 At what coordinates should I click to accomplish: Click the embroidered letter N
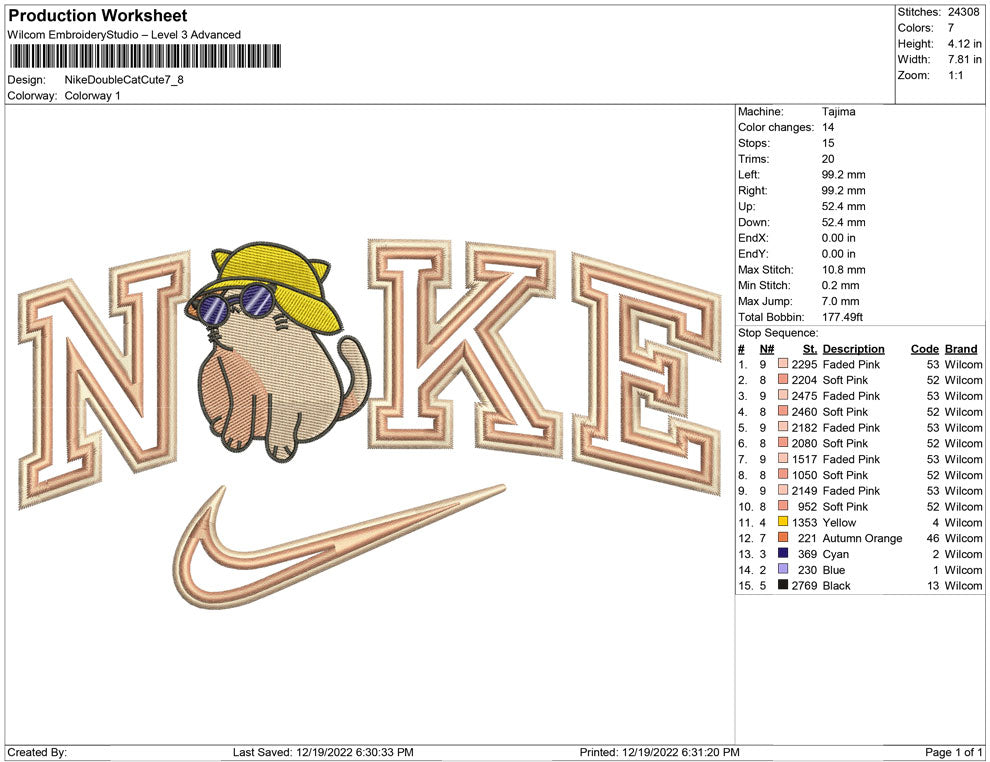pos(104,379)
